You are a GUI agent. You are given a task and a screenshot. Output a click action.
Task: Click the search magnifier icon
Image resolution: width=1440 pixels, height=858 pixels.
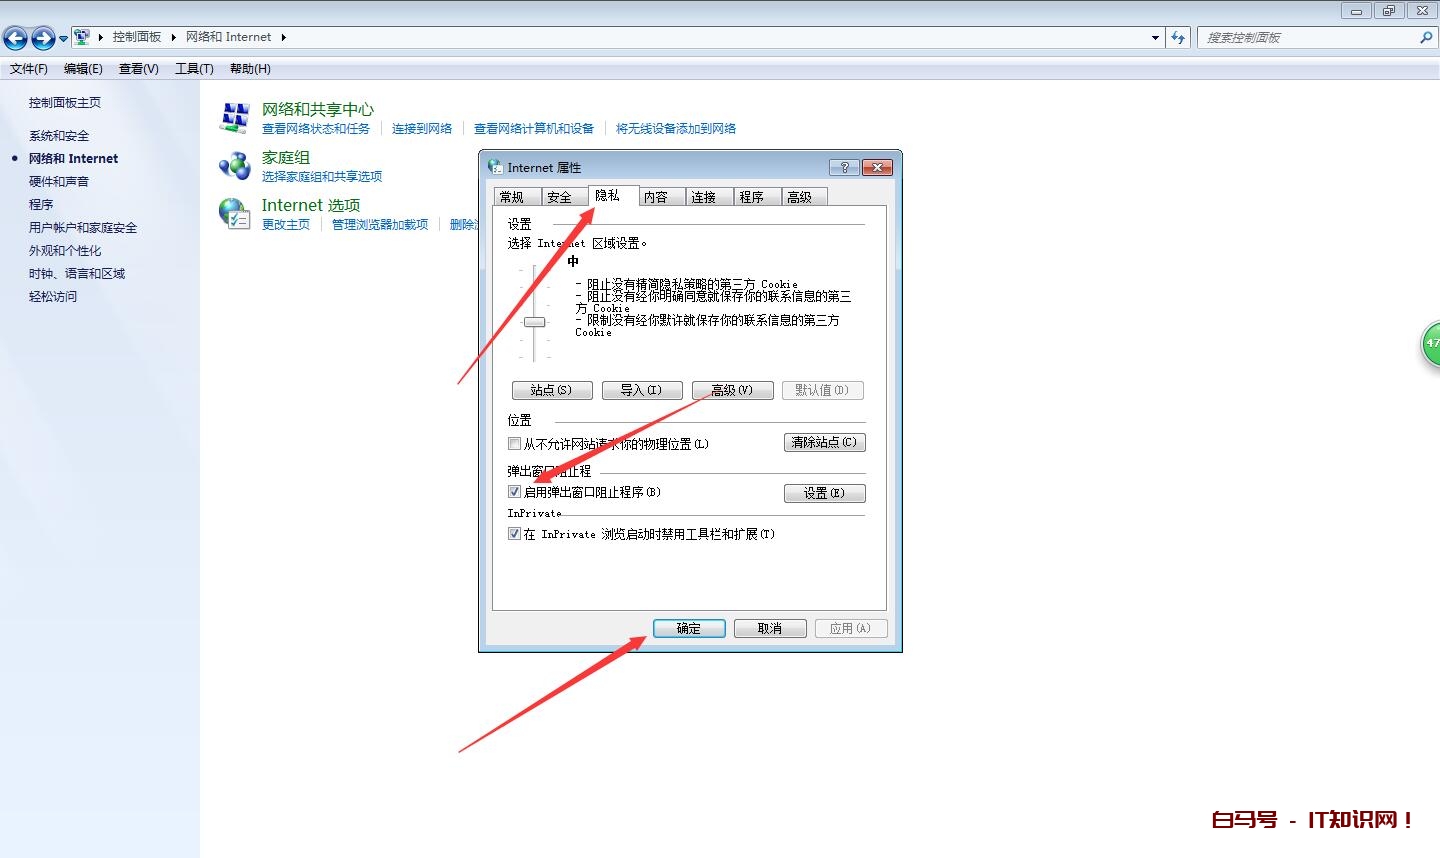pyautogui.click(x=1426, y=37)
